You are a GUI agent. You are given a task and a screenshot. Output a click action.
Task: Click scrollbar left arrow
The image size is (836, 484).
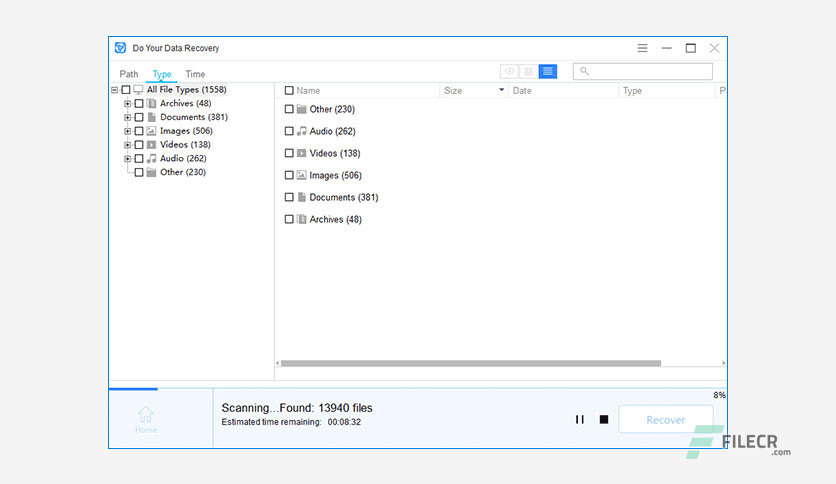[x=278, y=363]
